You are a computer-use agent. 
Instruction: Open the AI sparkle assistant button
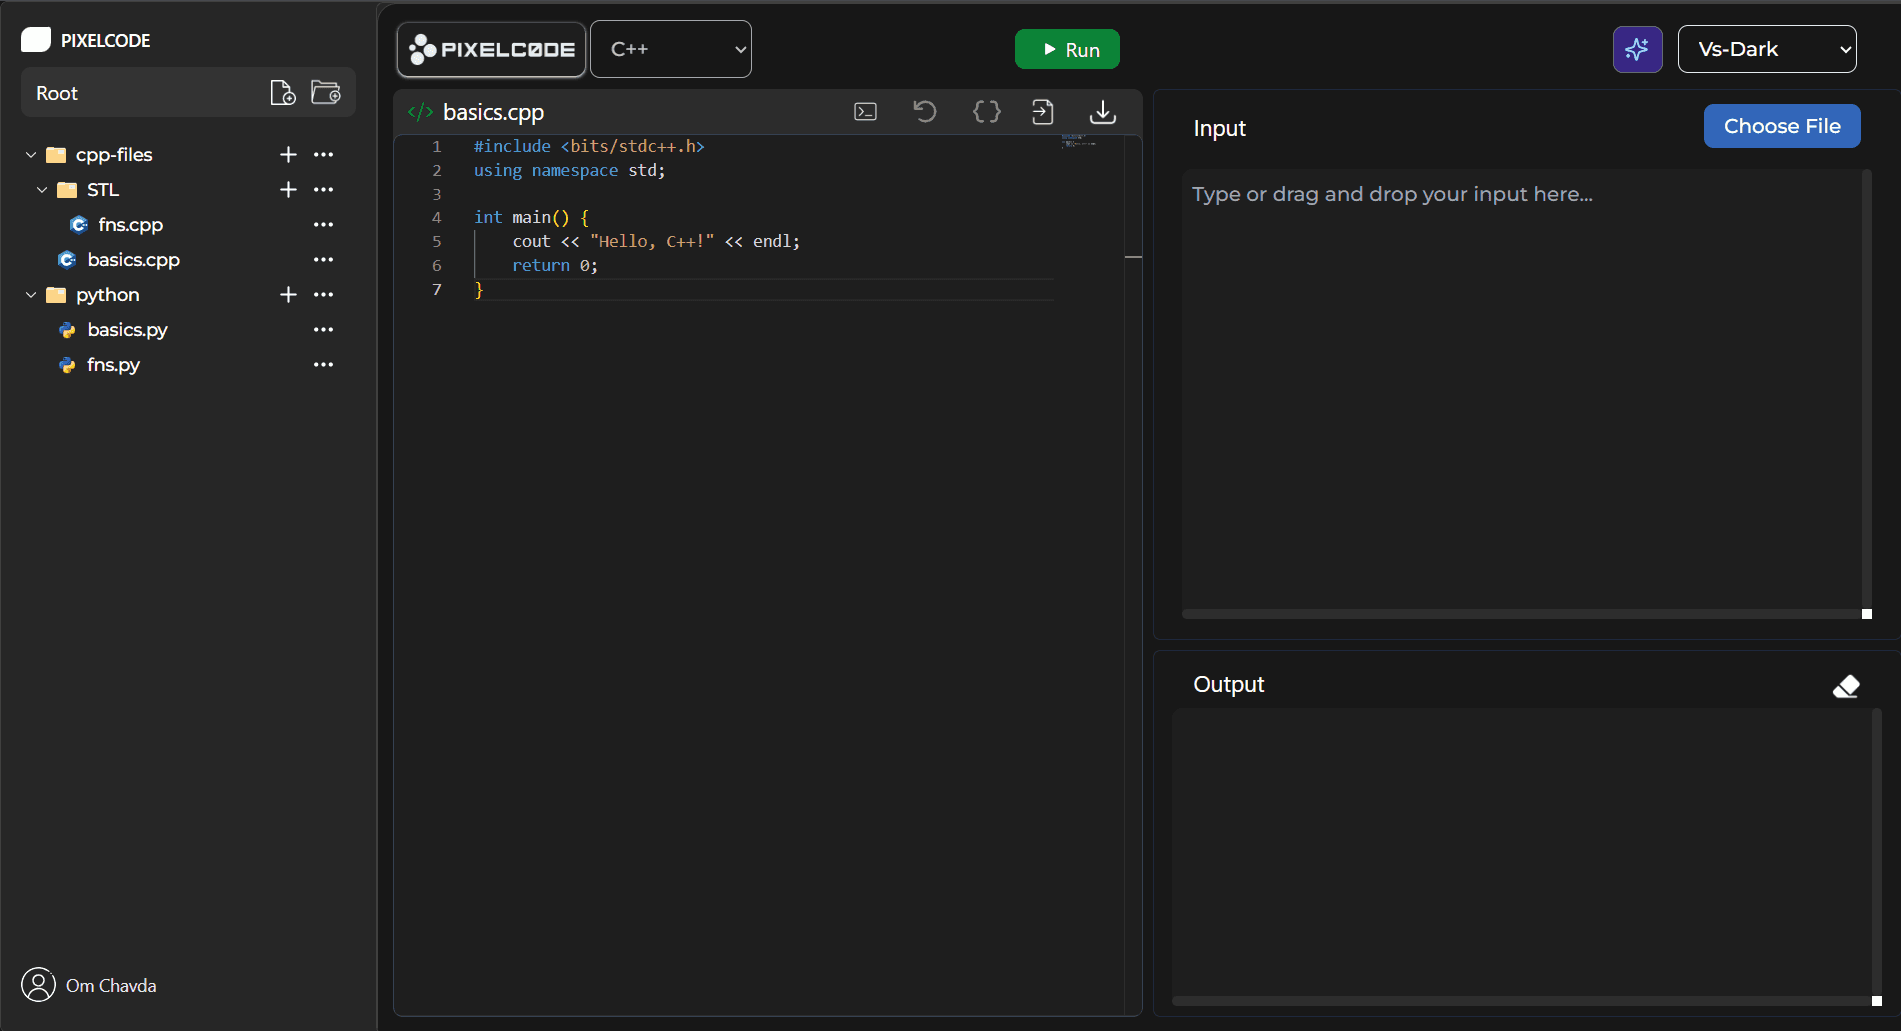point(1637,49)
